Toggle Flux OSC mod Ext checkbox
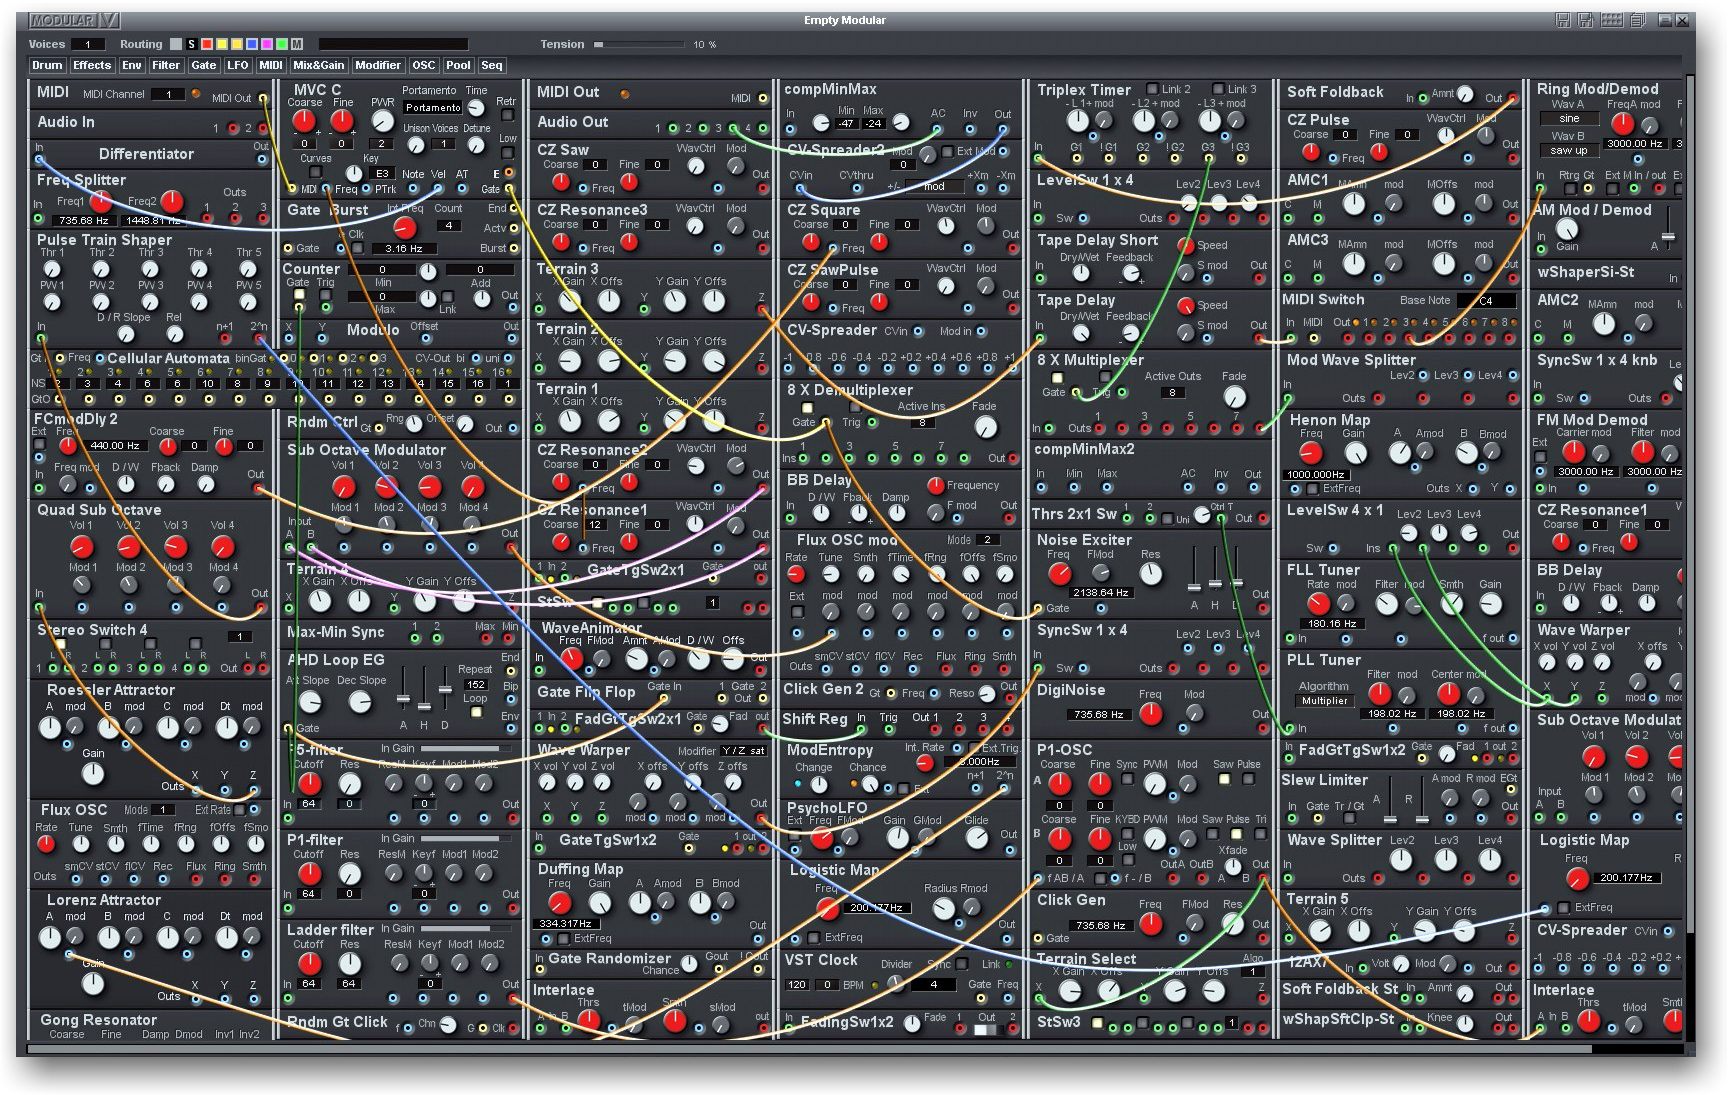 [797, 611]
